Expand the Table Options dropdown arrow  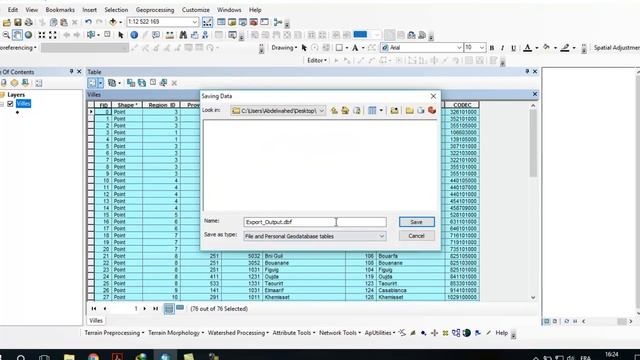(100, 83)
